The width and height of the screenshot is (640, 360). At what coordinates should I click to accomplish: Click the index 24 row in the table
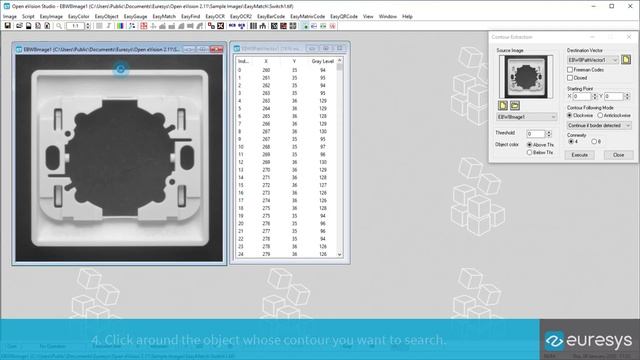click(x=286, y=254)
